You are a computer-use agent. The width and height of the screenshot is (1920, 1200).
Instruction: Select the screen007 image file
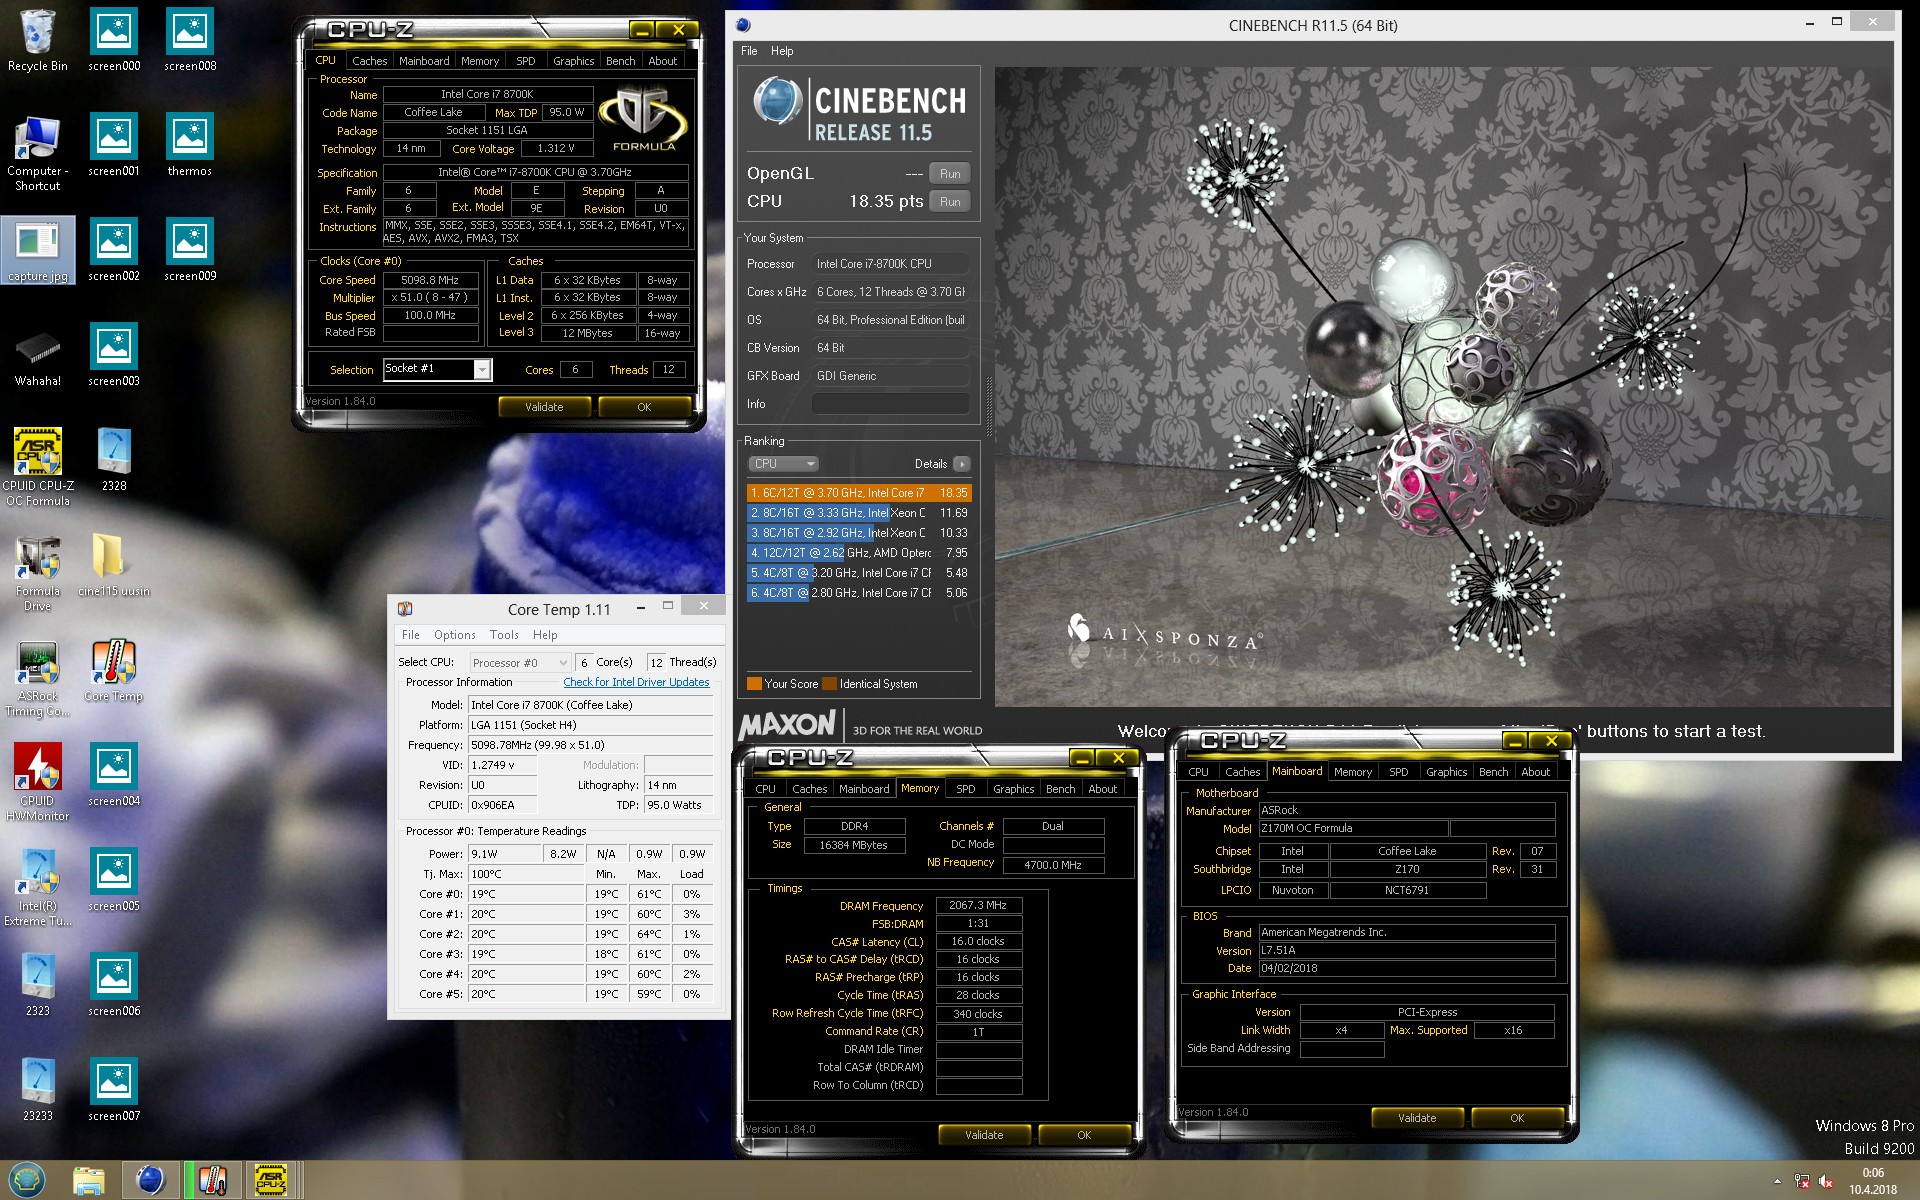(114, 1090)
